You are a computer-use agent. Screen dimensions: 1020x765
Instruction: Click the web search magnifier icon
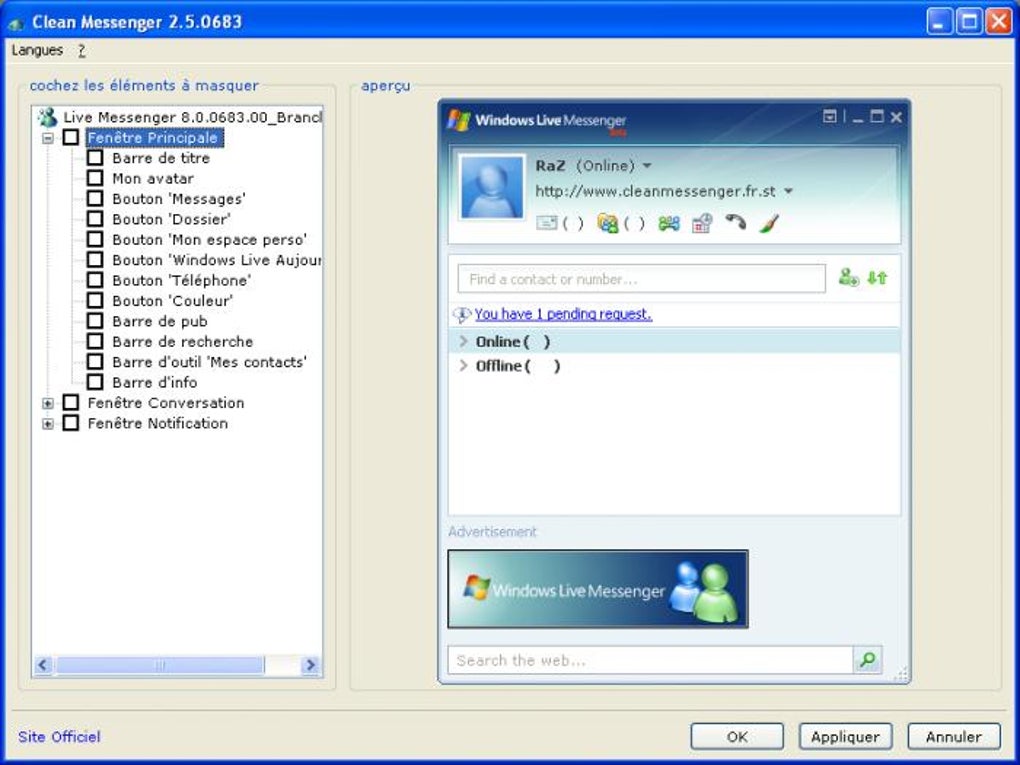click(x=867, y=660)
